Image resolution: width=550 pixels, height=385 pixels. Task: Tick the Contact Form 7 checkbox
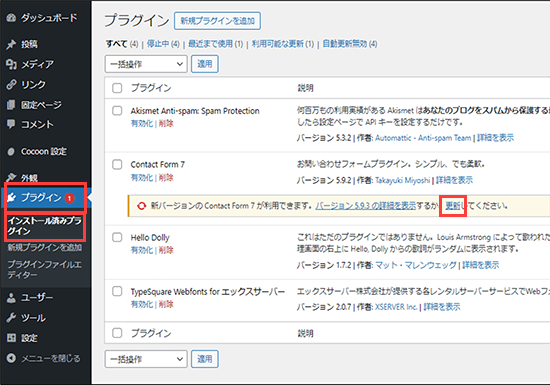tap(117, 164)
